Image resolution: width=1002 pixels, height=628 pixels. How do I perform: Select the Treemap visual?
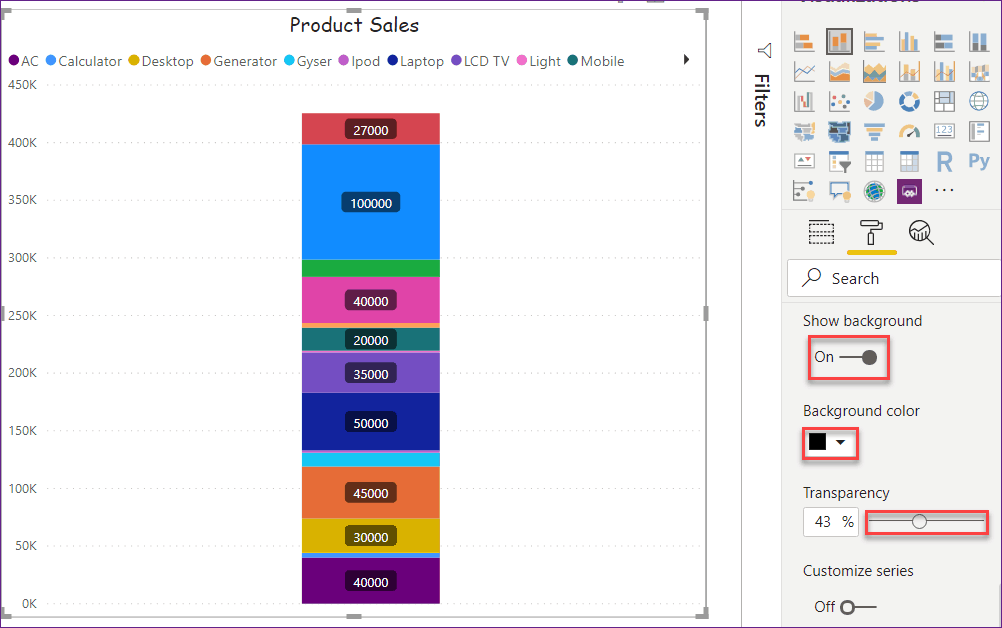point(944,101)
